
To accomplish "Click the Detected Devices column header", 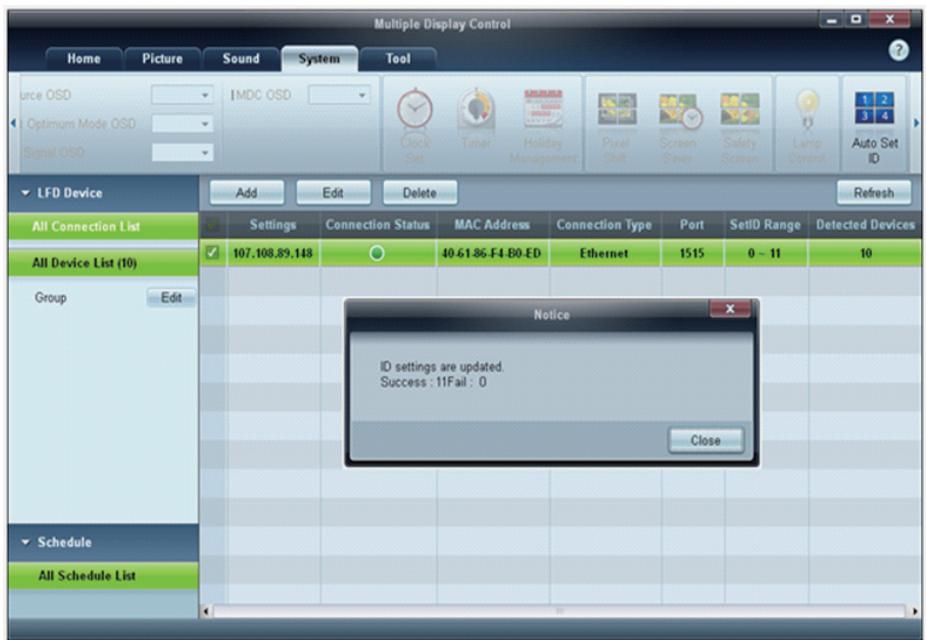I will (x=865, y=225).
